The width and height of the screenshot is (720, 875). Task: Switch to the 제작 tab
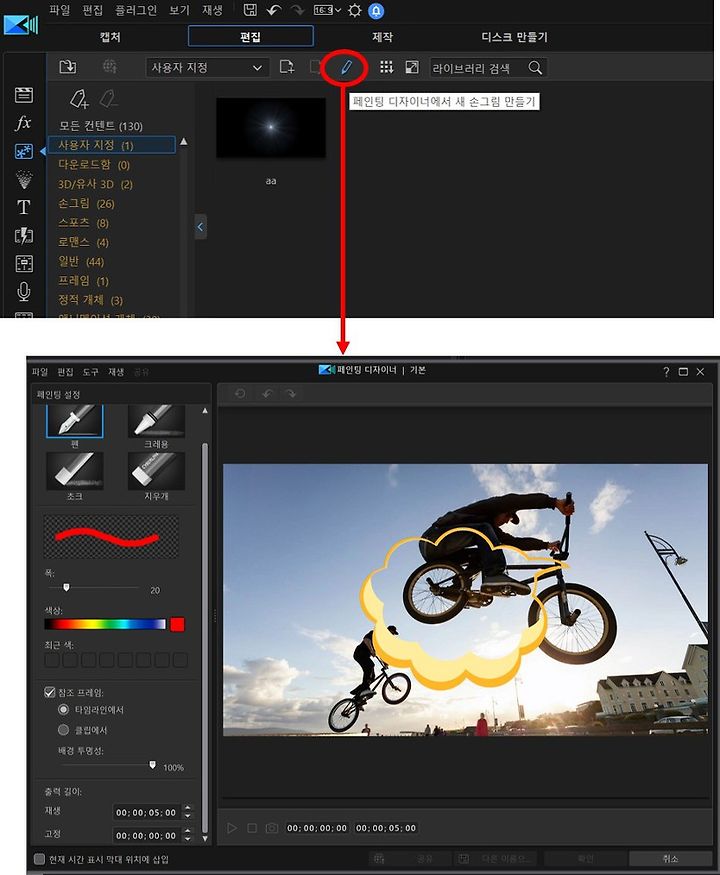(x=383, y=37)
